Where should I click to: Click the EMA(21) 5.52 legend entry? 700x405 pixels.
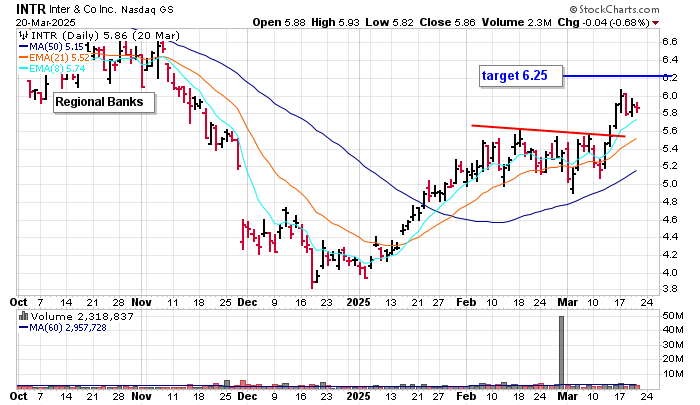coord(54,58)
